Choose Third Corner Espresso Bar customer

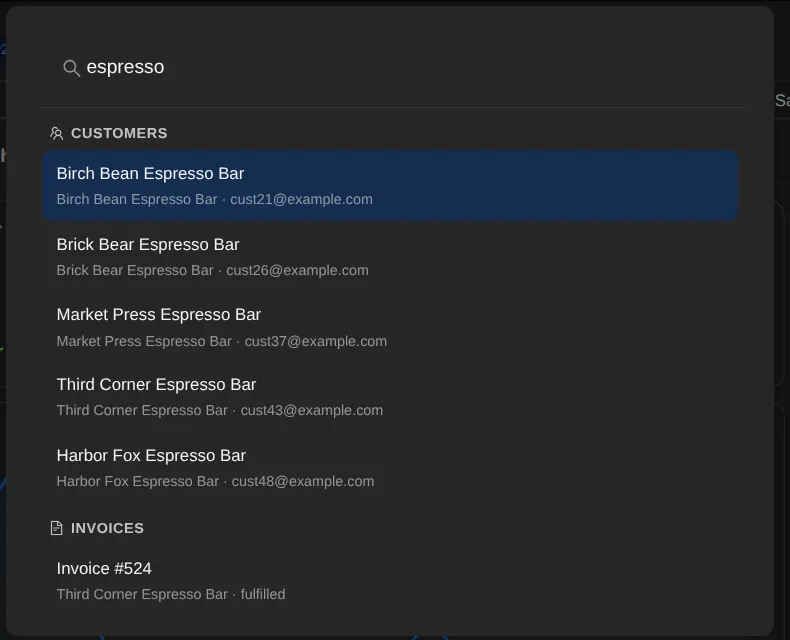pos(390,397)
